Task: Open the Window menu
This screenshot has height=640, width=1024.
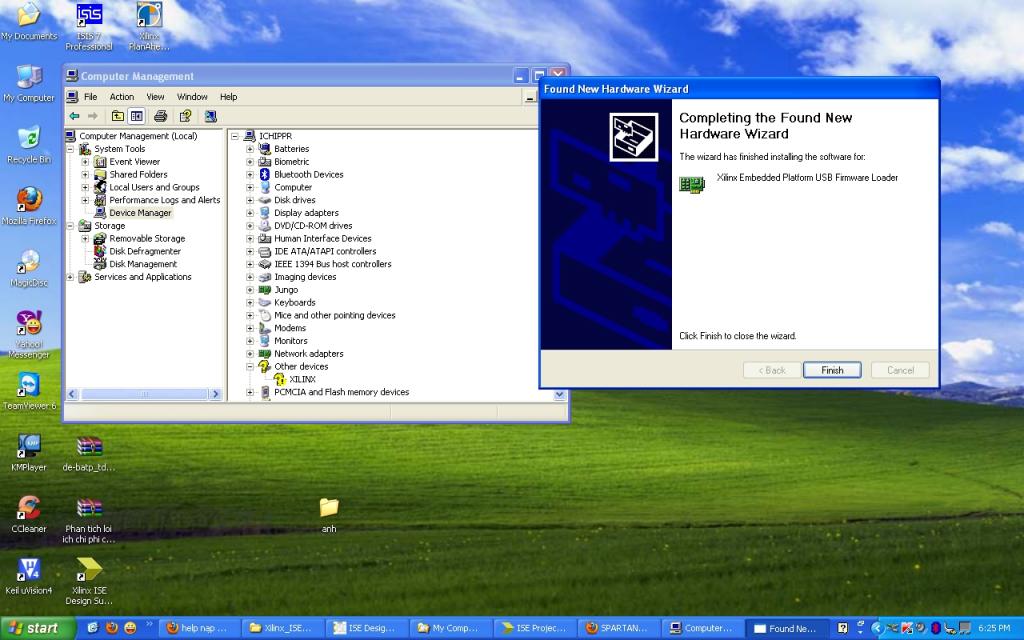Action: [192, 97]
